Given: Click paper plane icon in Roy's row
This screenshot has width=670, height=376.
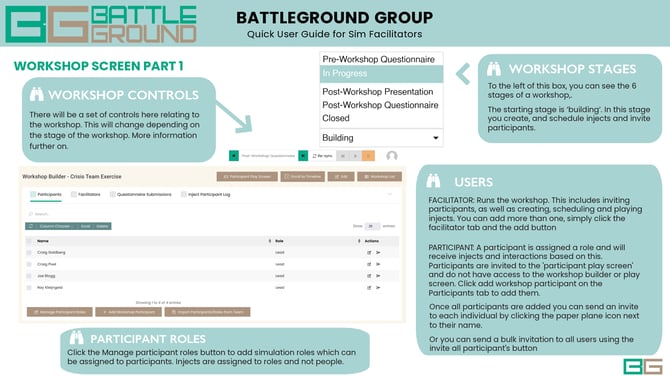Looking at the screenshot, I should (x=378, y=288).
